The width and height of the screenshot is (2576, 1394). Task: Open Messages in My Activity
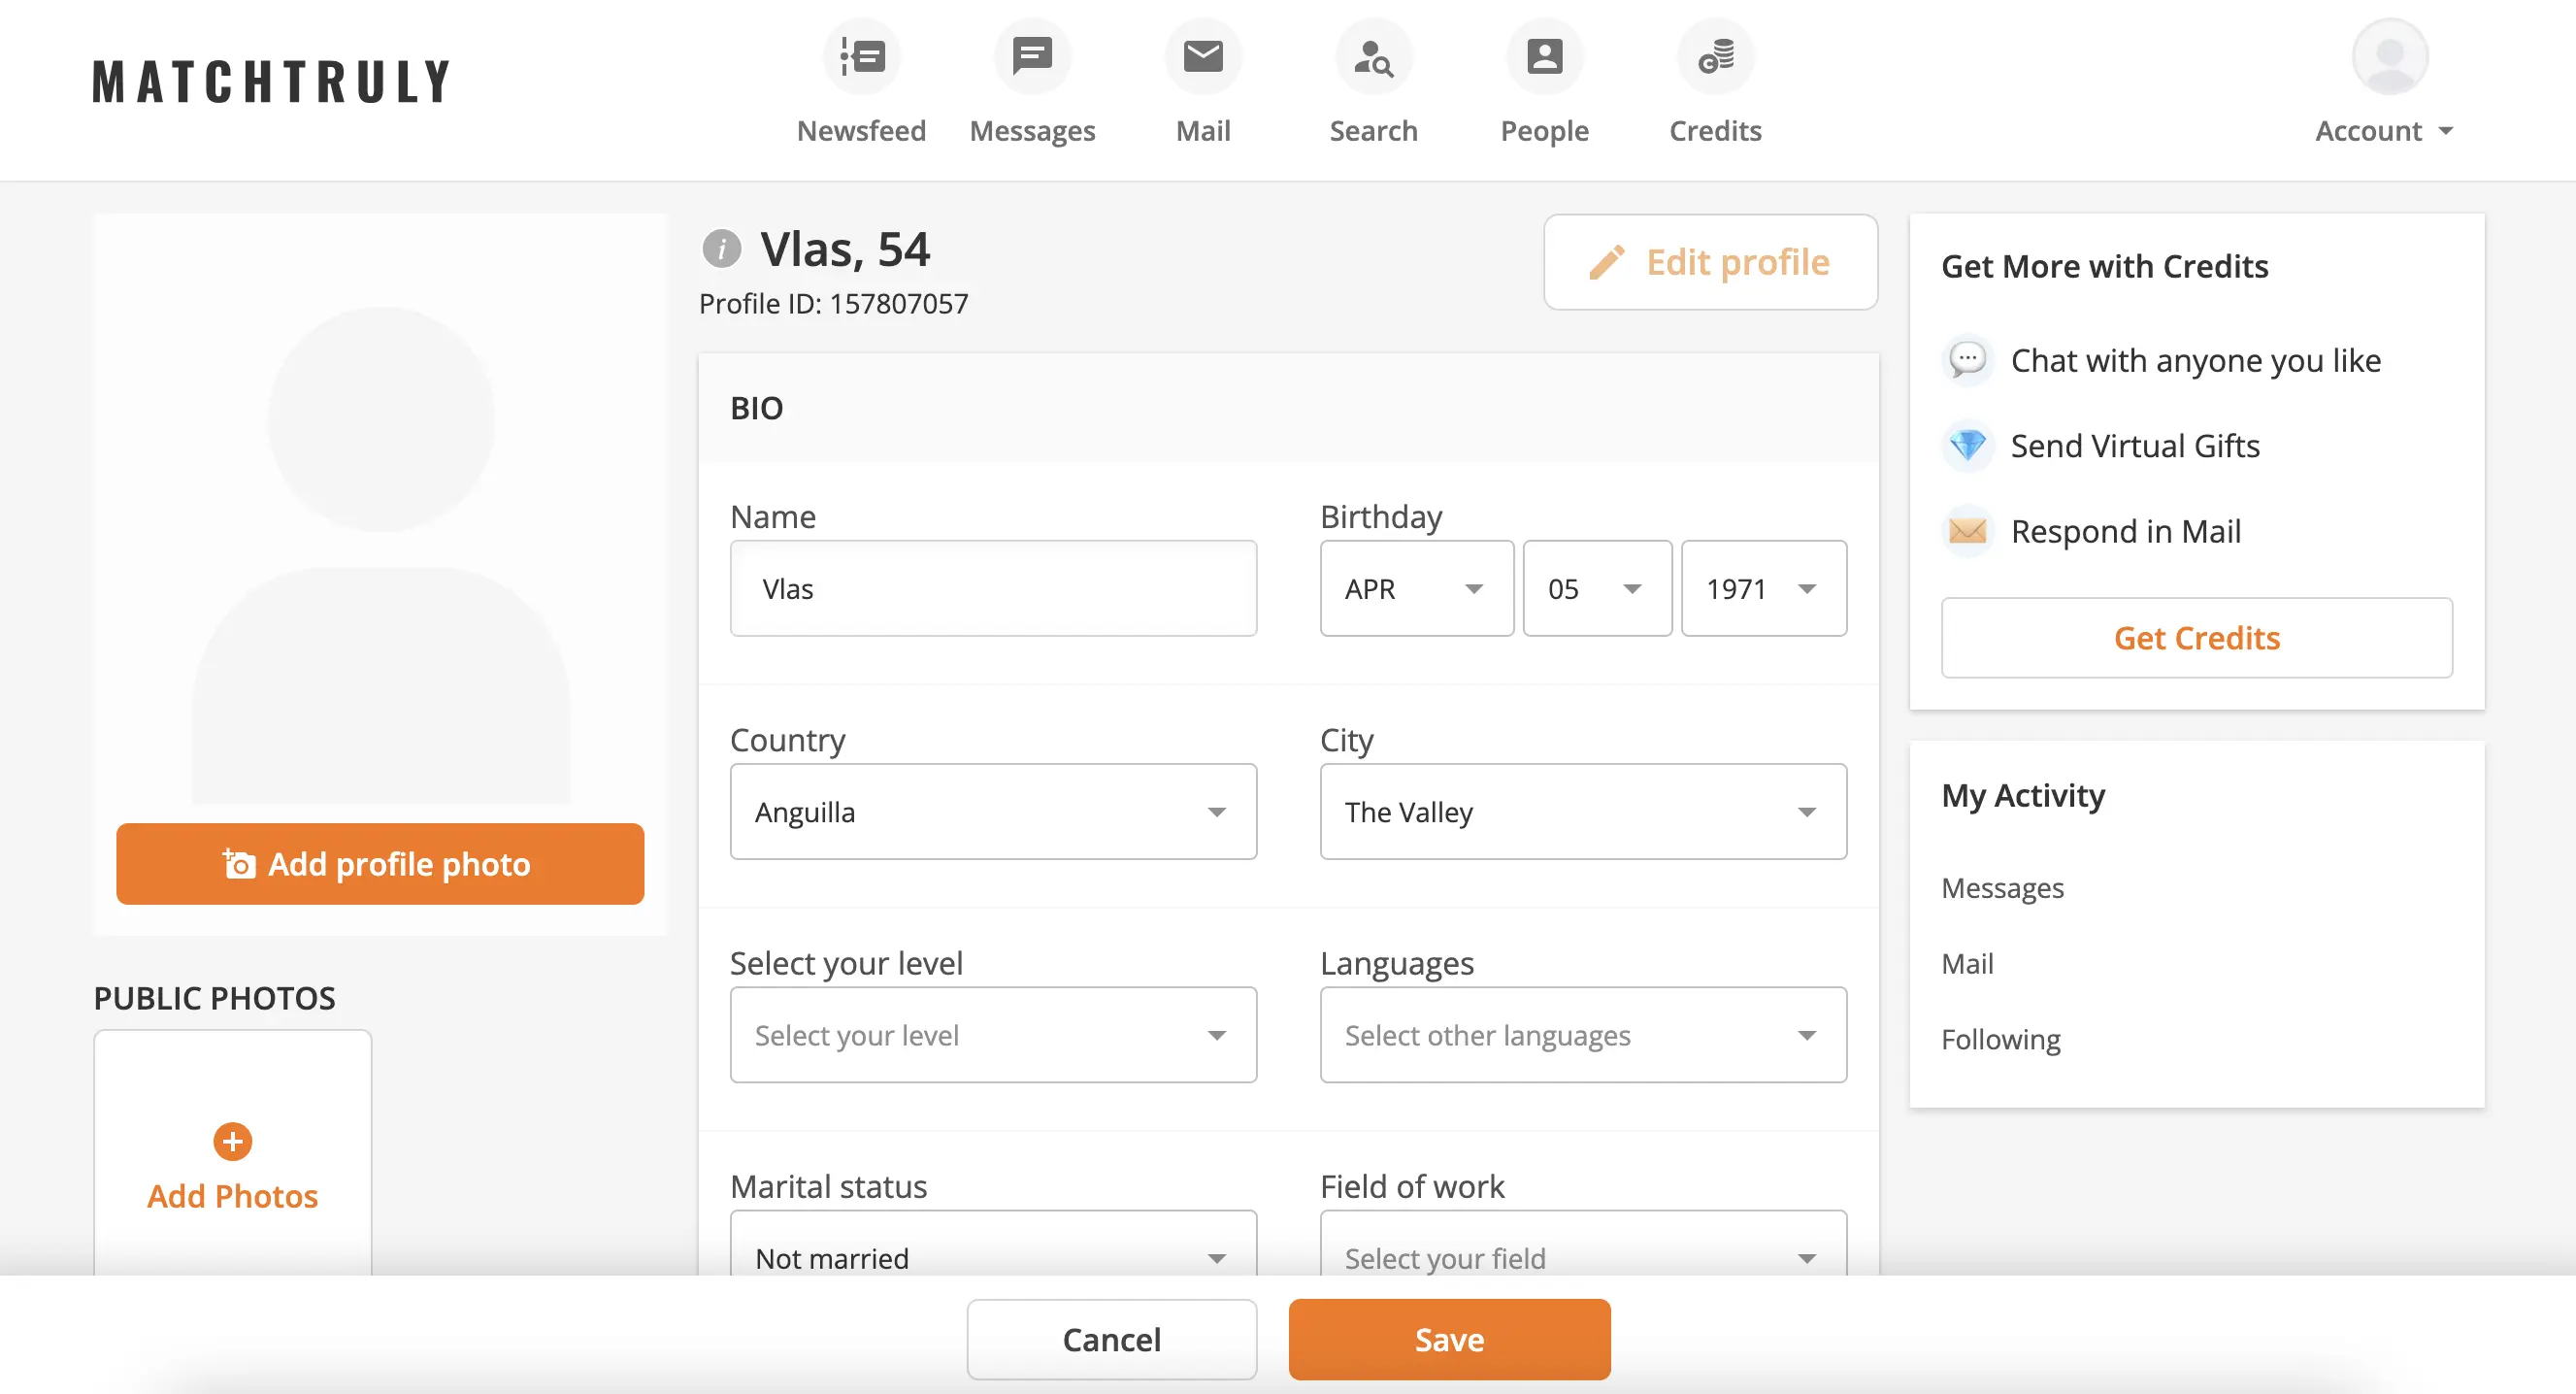tap(2002, 888)
